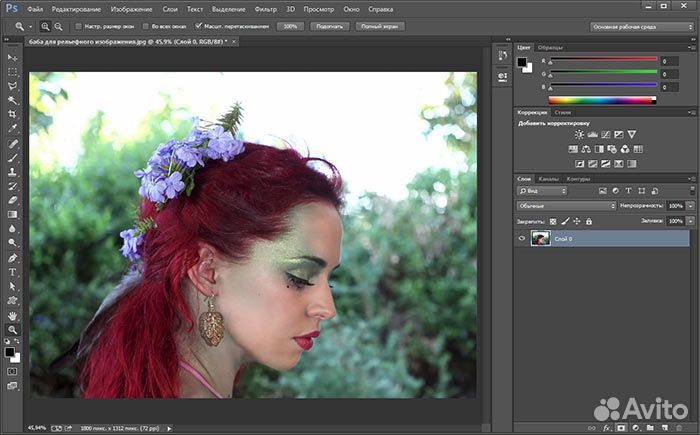Select the Crop tool
This screenshot has width=700, height=435.
pyautogui.click(x=12, y=115)
